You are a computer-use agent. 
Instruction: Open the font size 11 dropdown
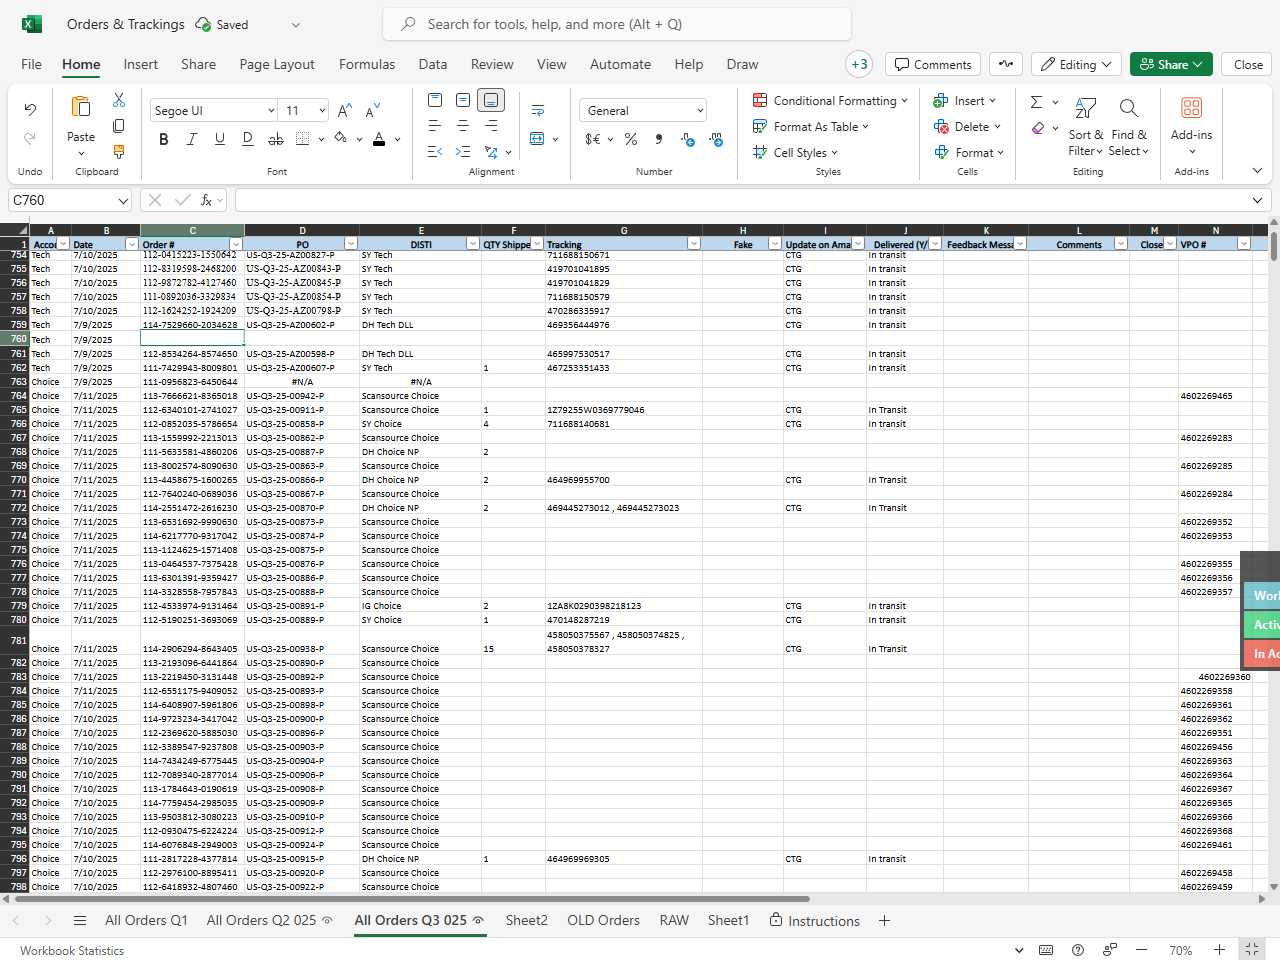point(322,110)
